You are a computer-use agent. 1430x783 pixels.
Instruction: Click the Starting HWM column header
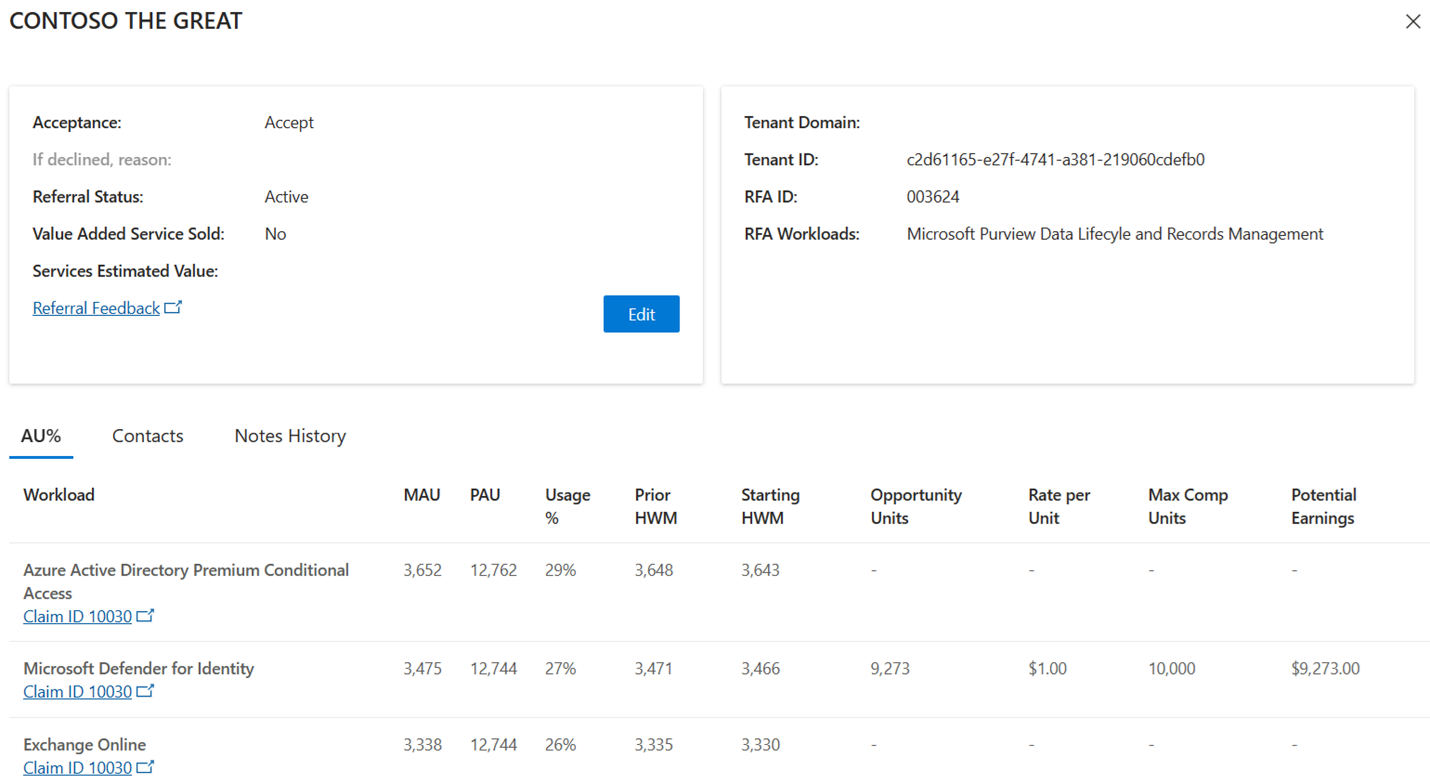point(770,506)
